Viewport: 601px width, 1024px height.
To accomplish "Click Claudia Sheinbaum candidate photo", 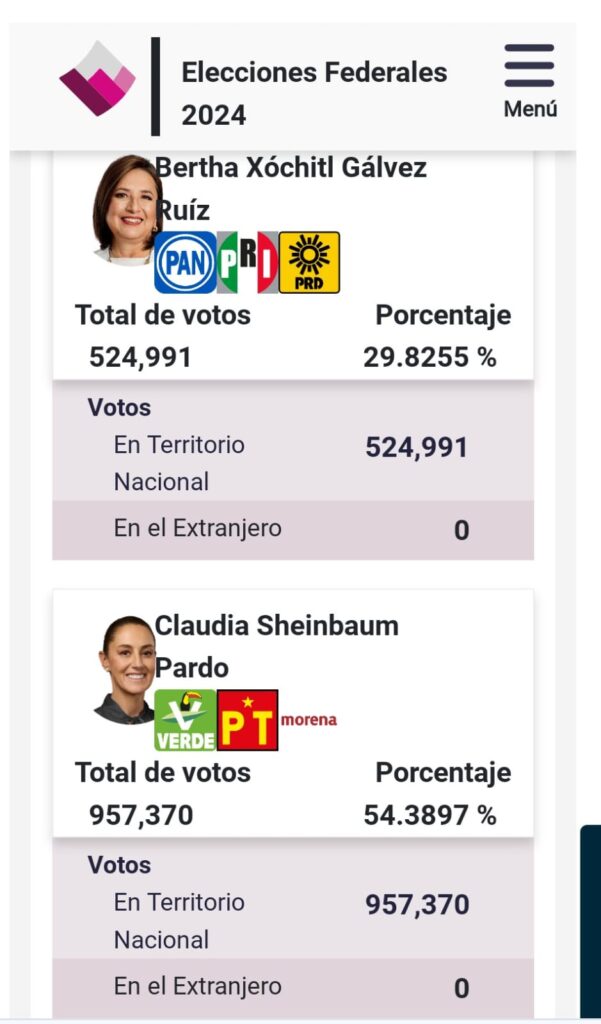I will (126, 669).
